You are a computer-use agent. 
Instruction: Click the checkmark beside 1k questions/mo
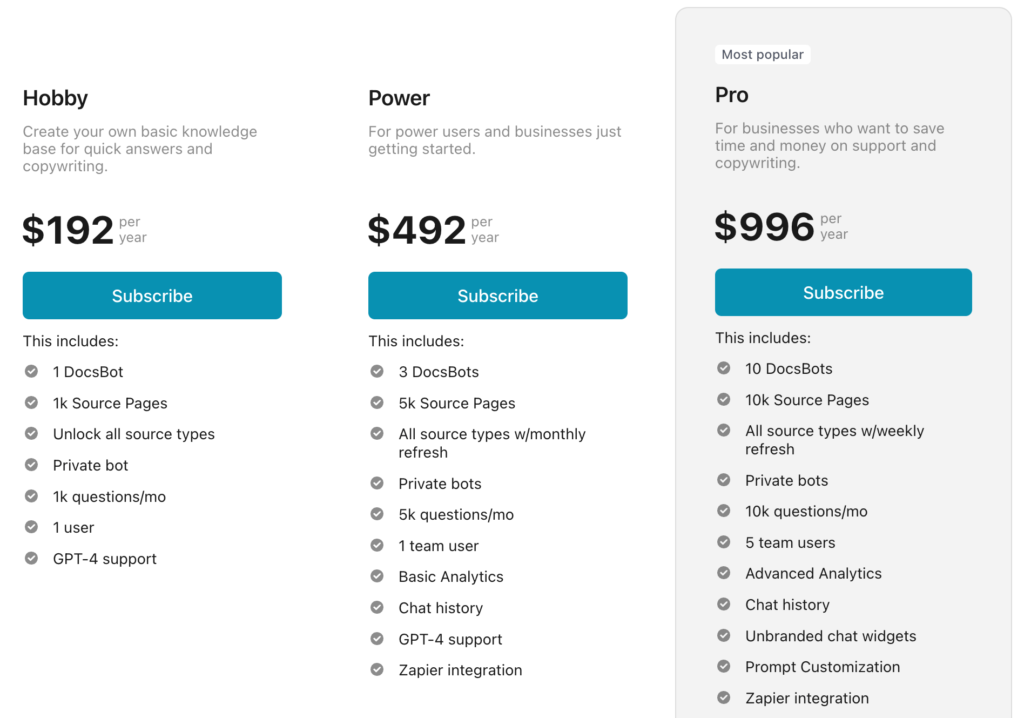(31, 496)
